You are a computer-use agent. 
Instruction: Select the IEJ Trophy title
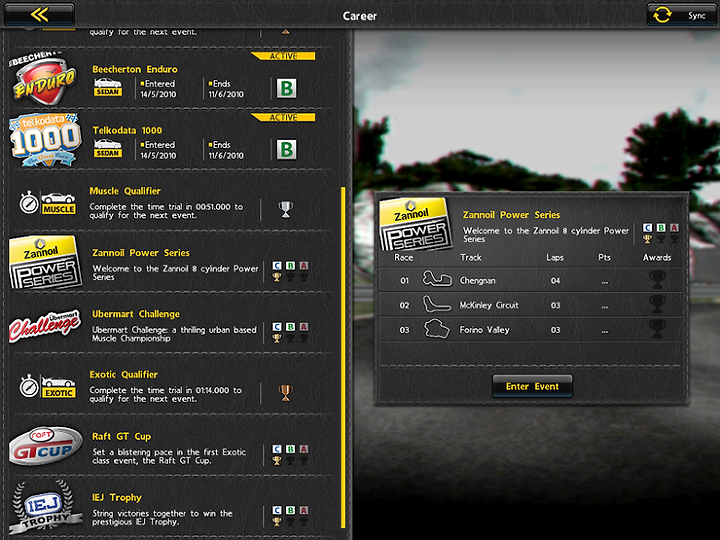pyautogui.click(x=117, y=498)
